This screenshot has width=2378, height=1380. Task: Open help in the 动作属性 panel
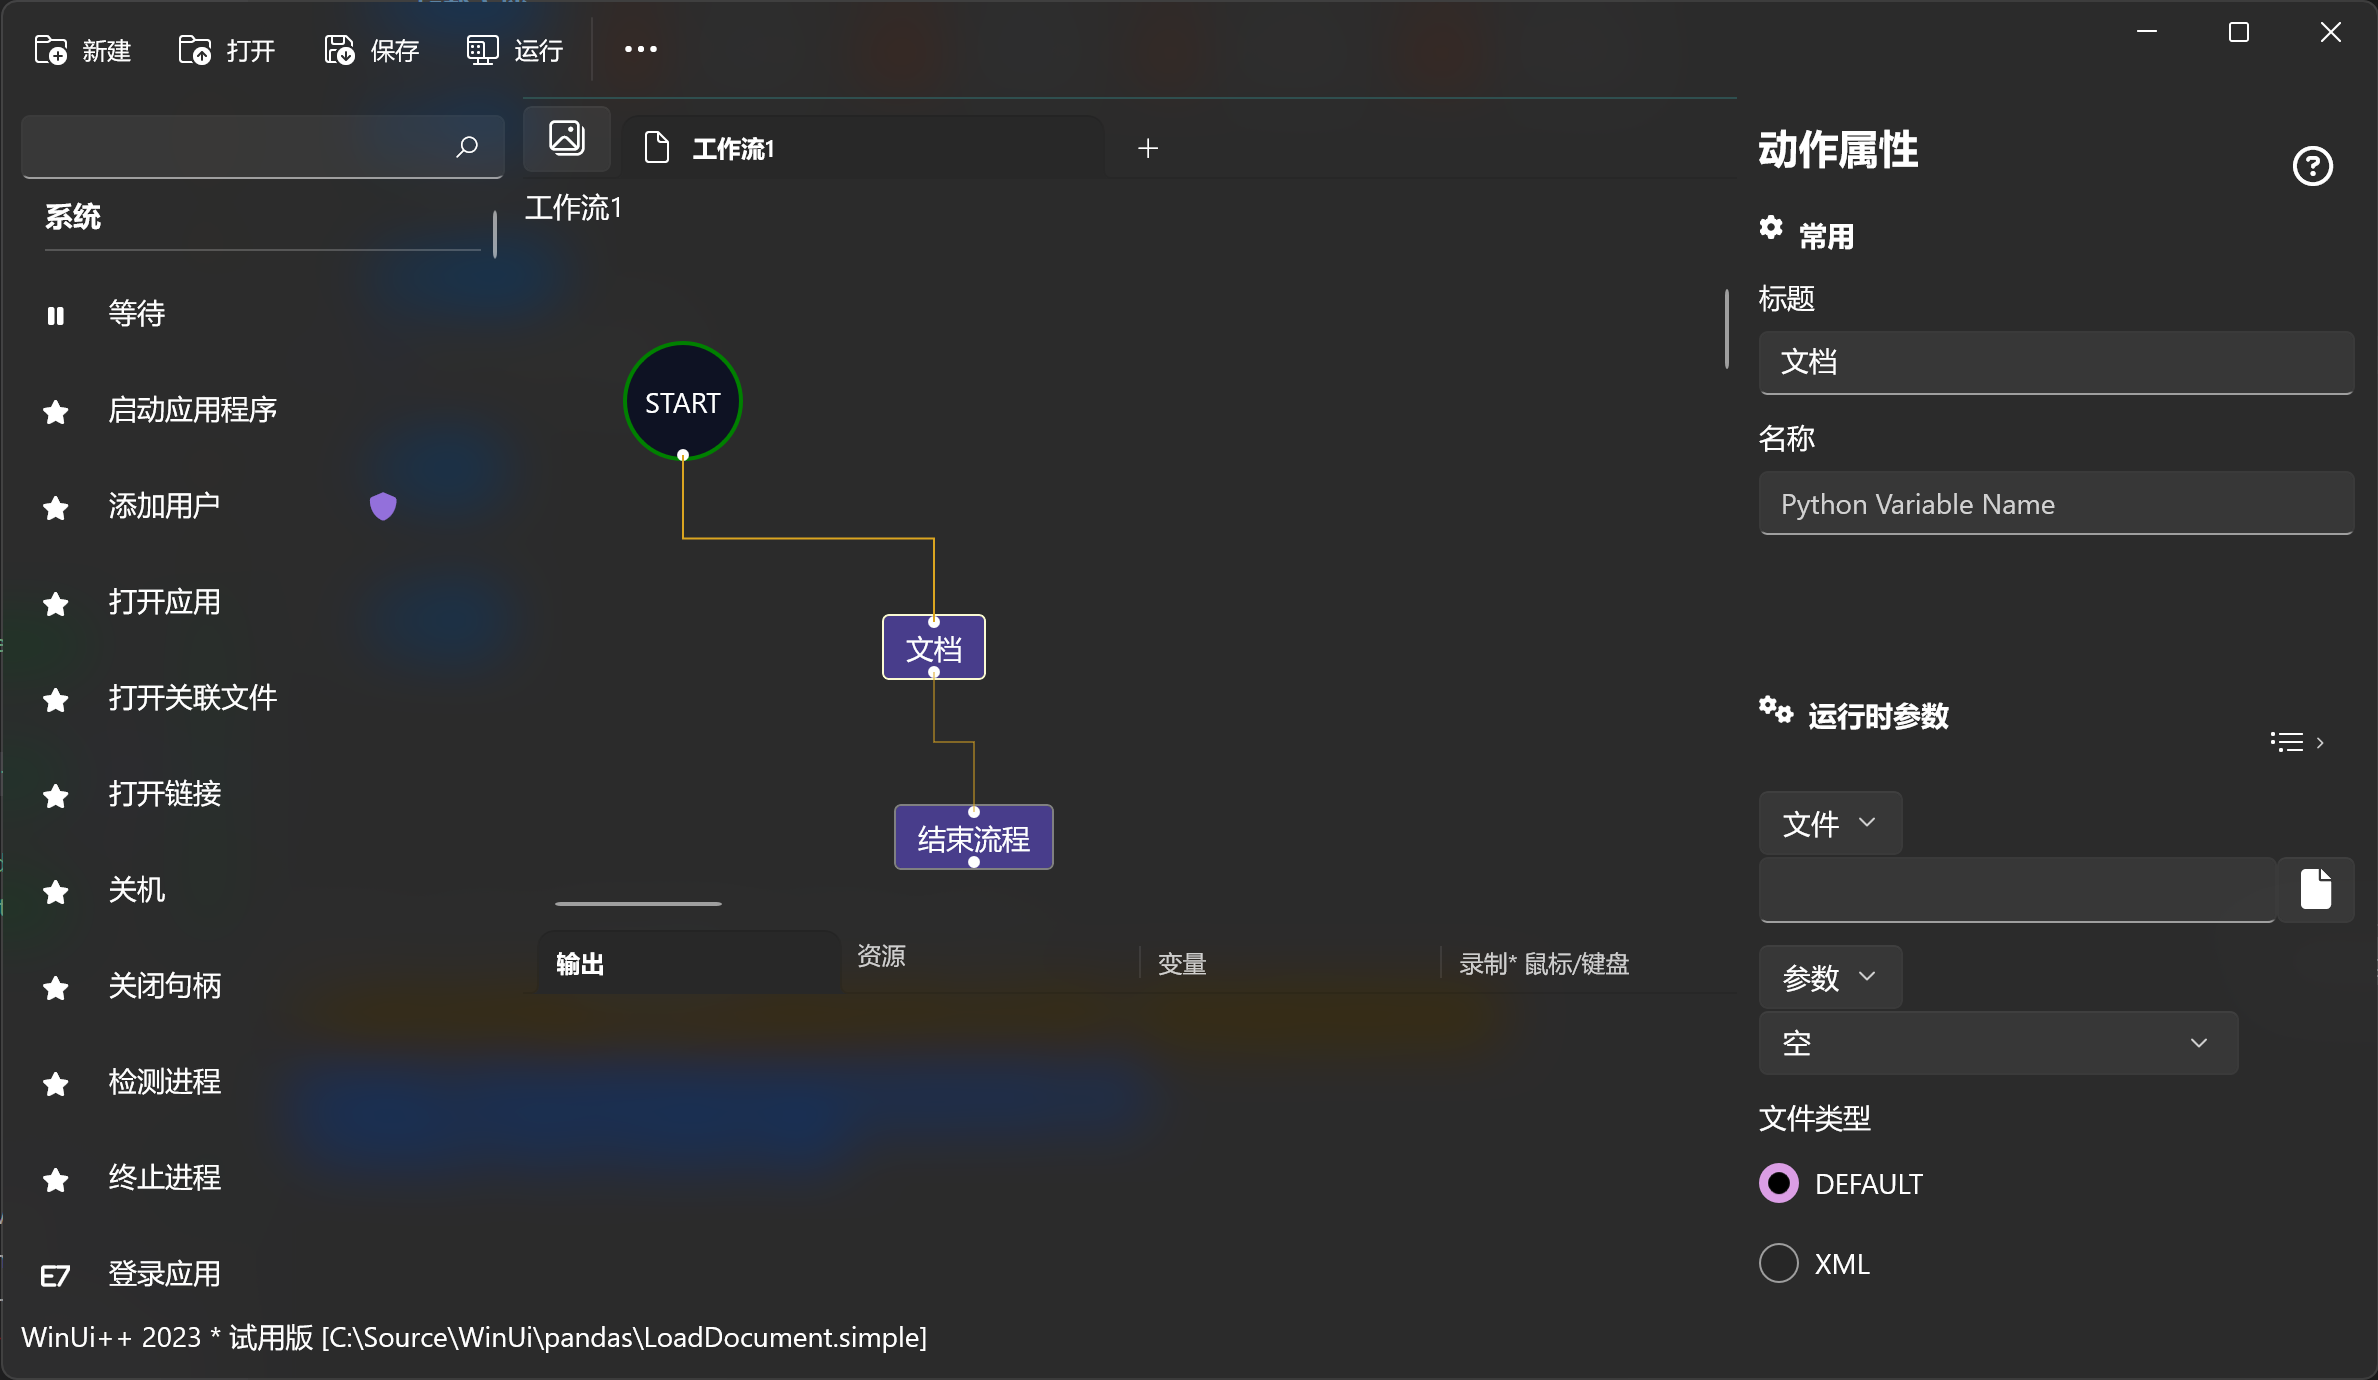pos(2313,166)
